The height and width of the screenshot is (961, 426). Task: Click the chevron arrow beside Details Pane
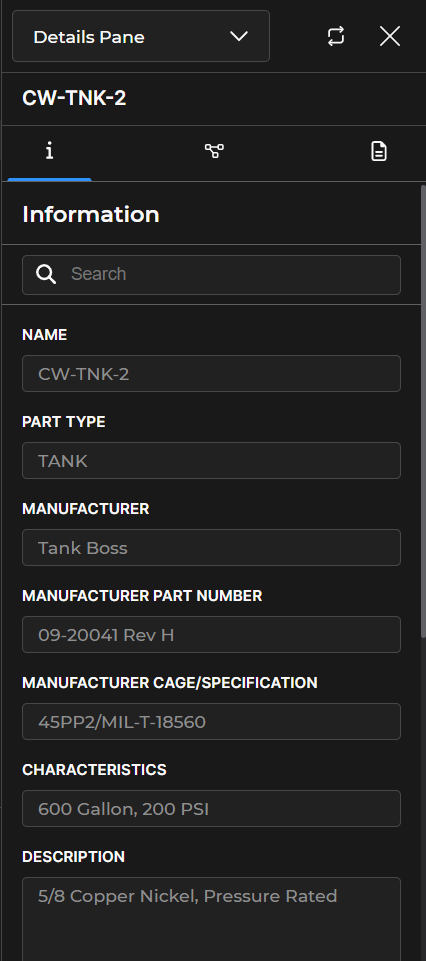(238, 36)
